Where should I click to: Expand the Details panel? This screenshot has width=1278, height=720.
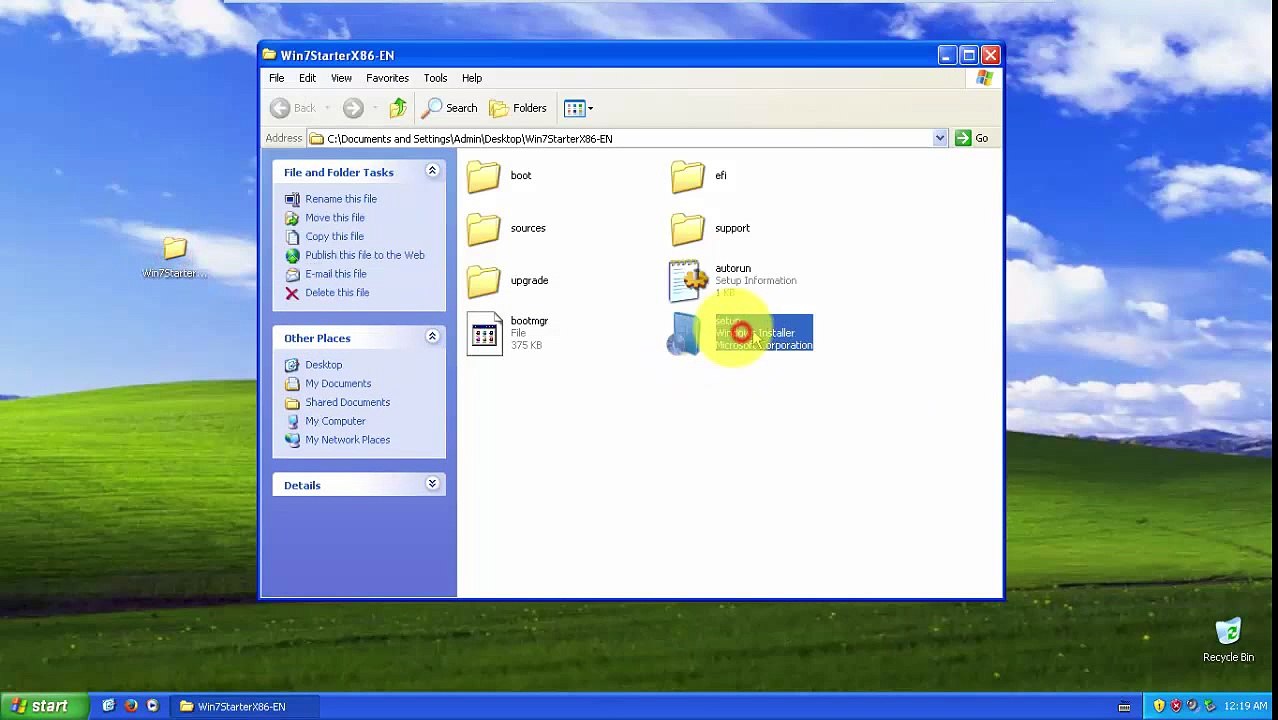click(x=432, y=484)
